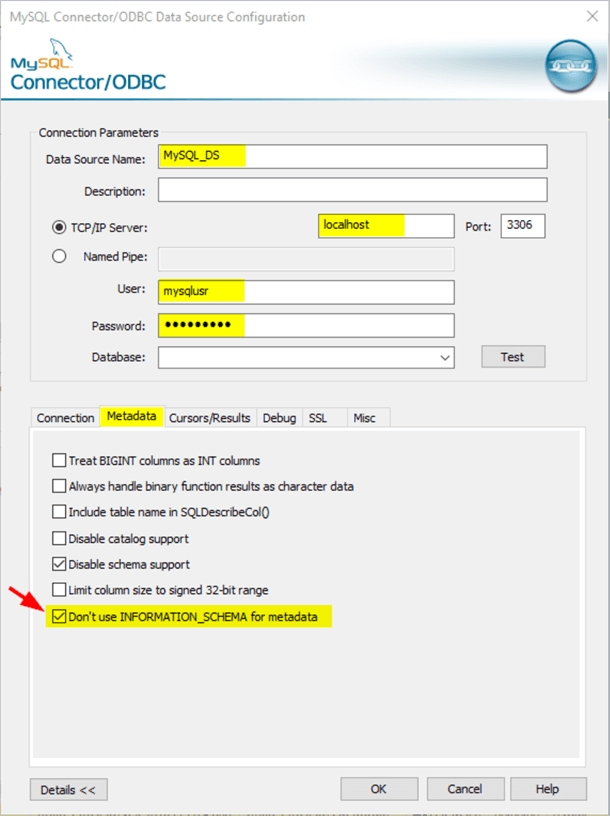Screen dimensions: 610x816
Task: Click the ODBC chain link icon
Action: pos(571,66)
